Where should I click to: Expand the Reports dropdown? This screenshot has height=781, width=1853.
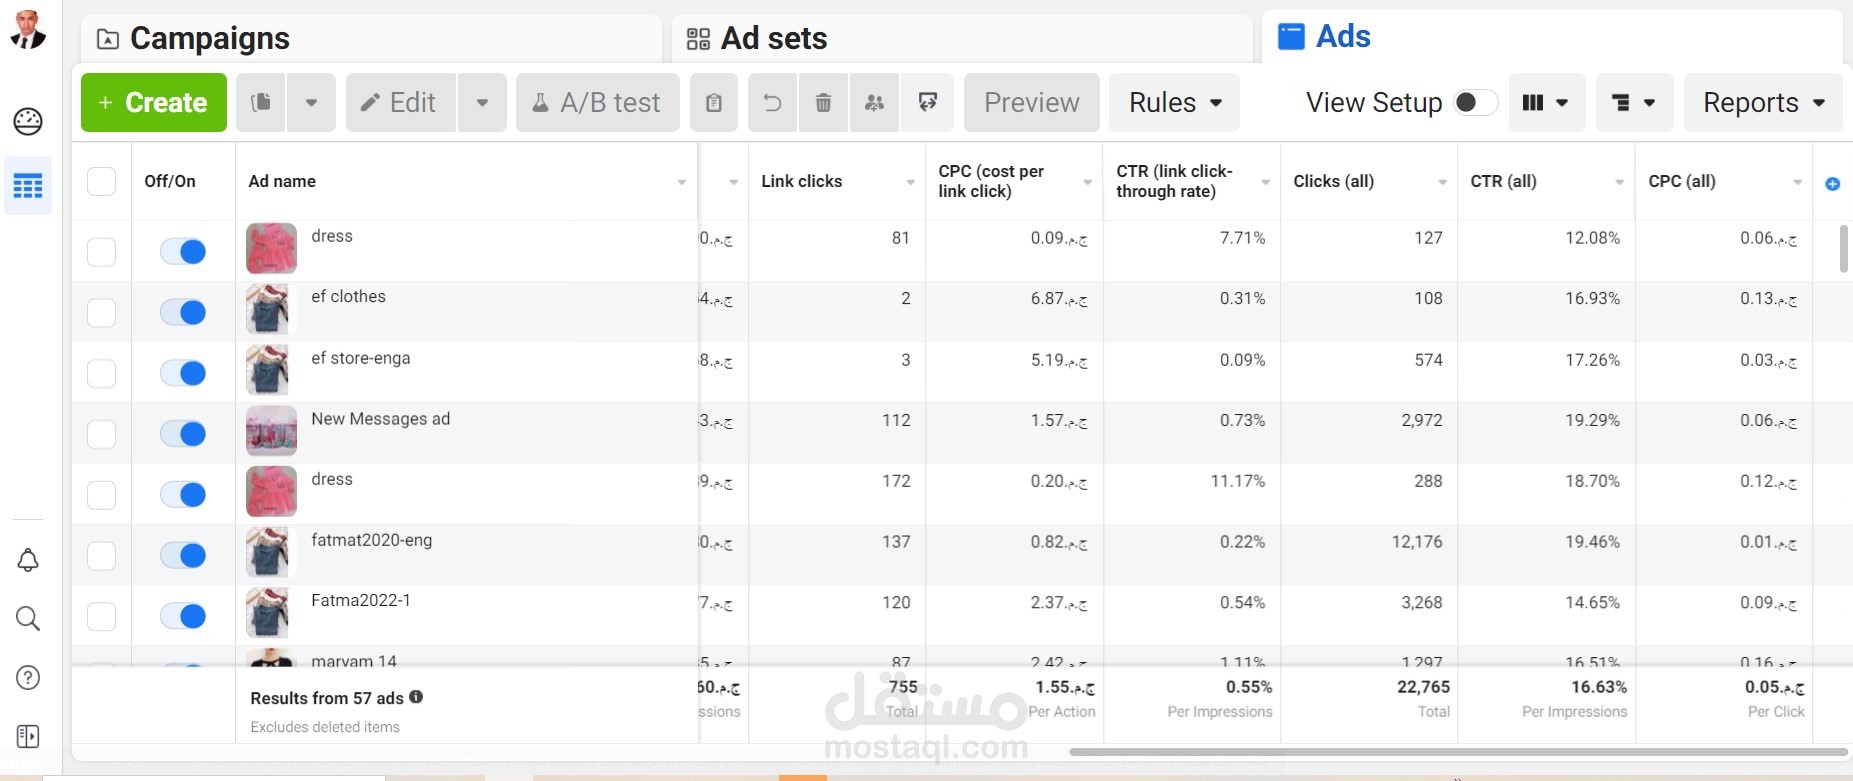1763,102
